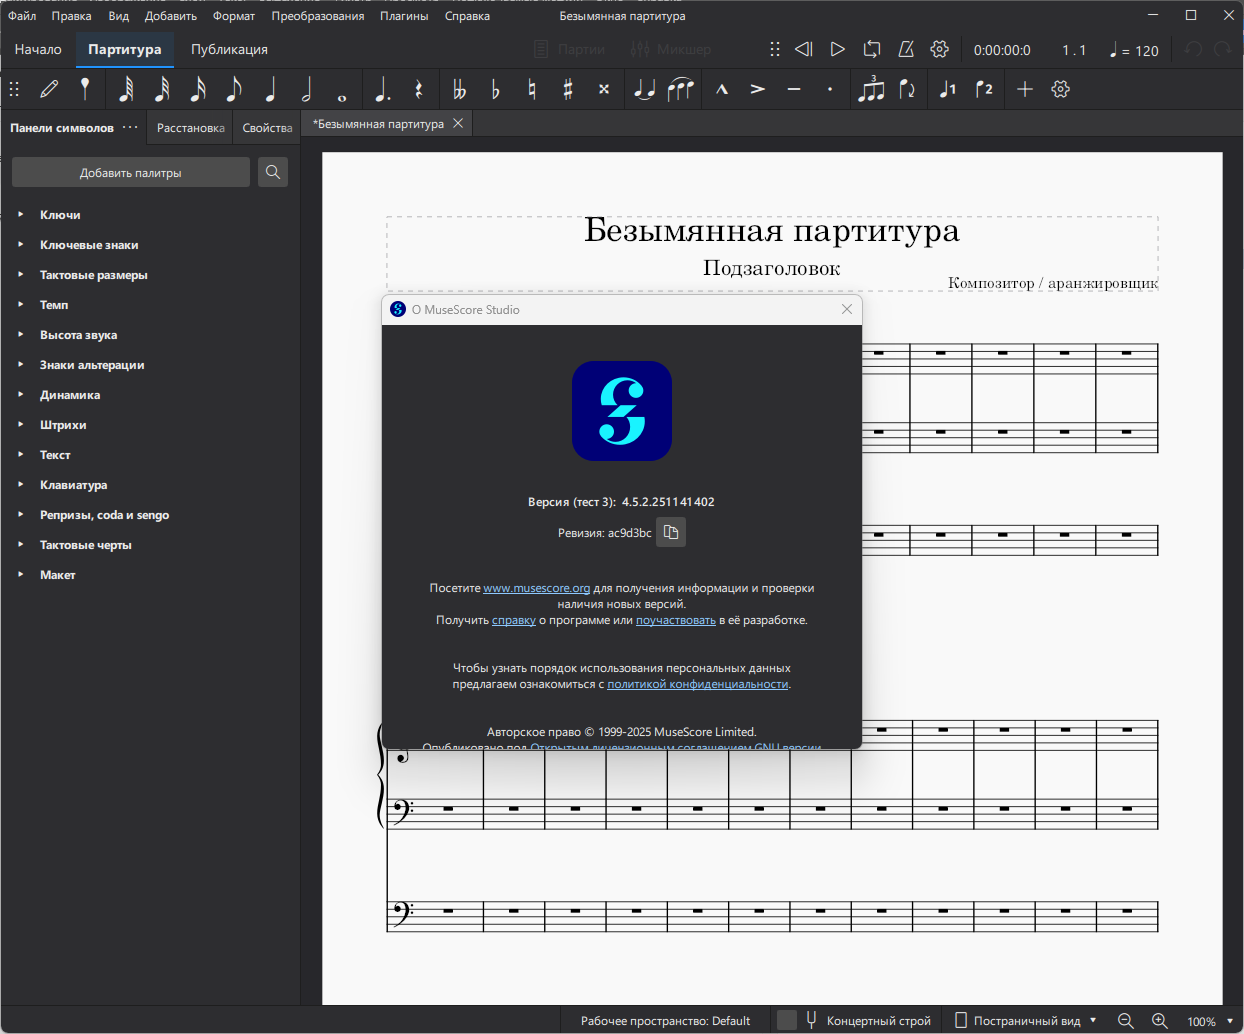This screenshot has height=1034, width=1244.
Task: Expand the Штрихи palette
Action: [x=20, y=424]
